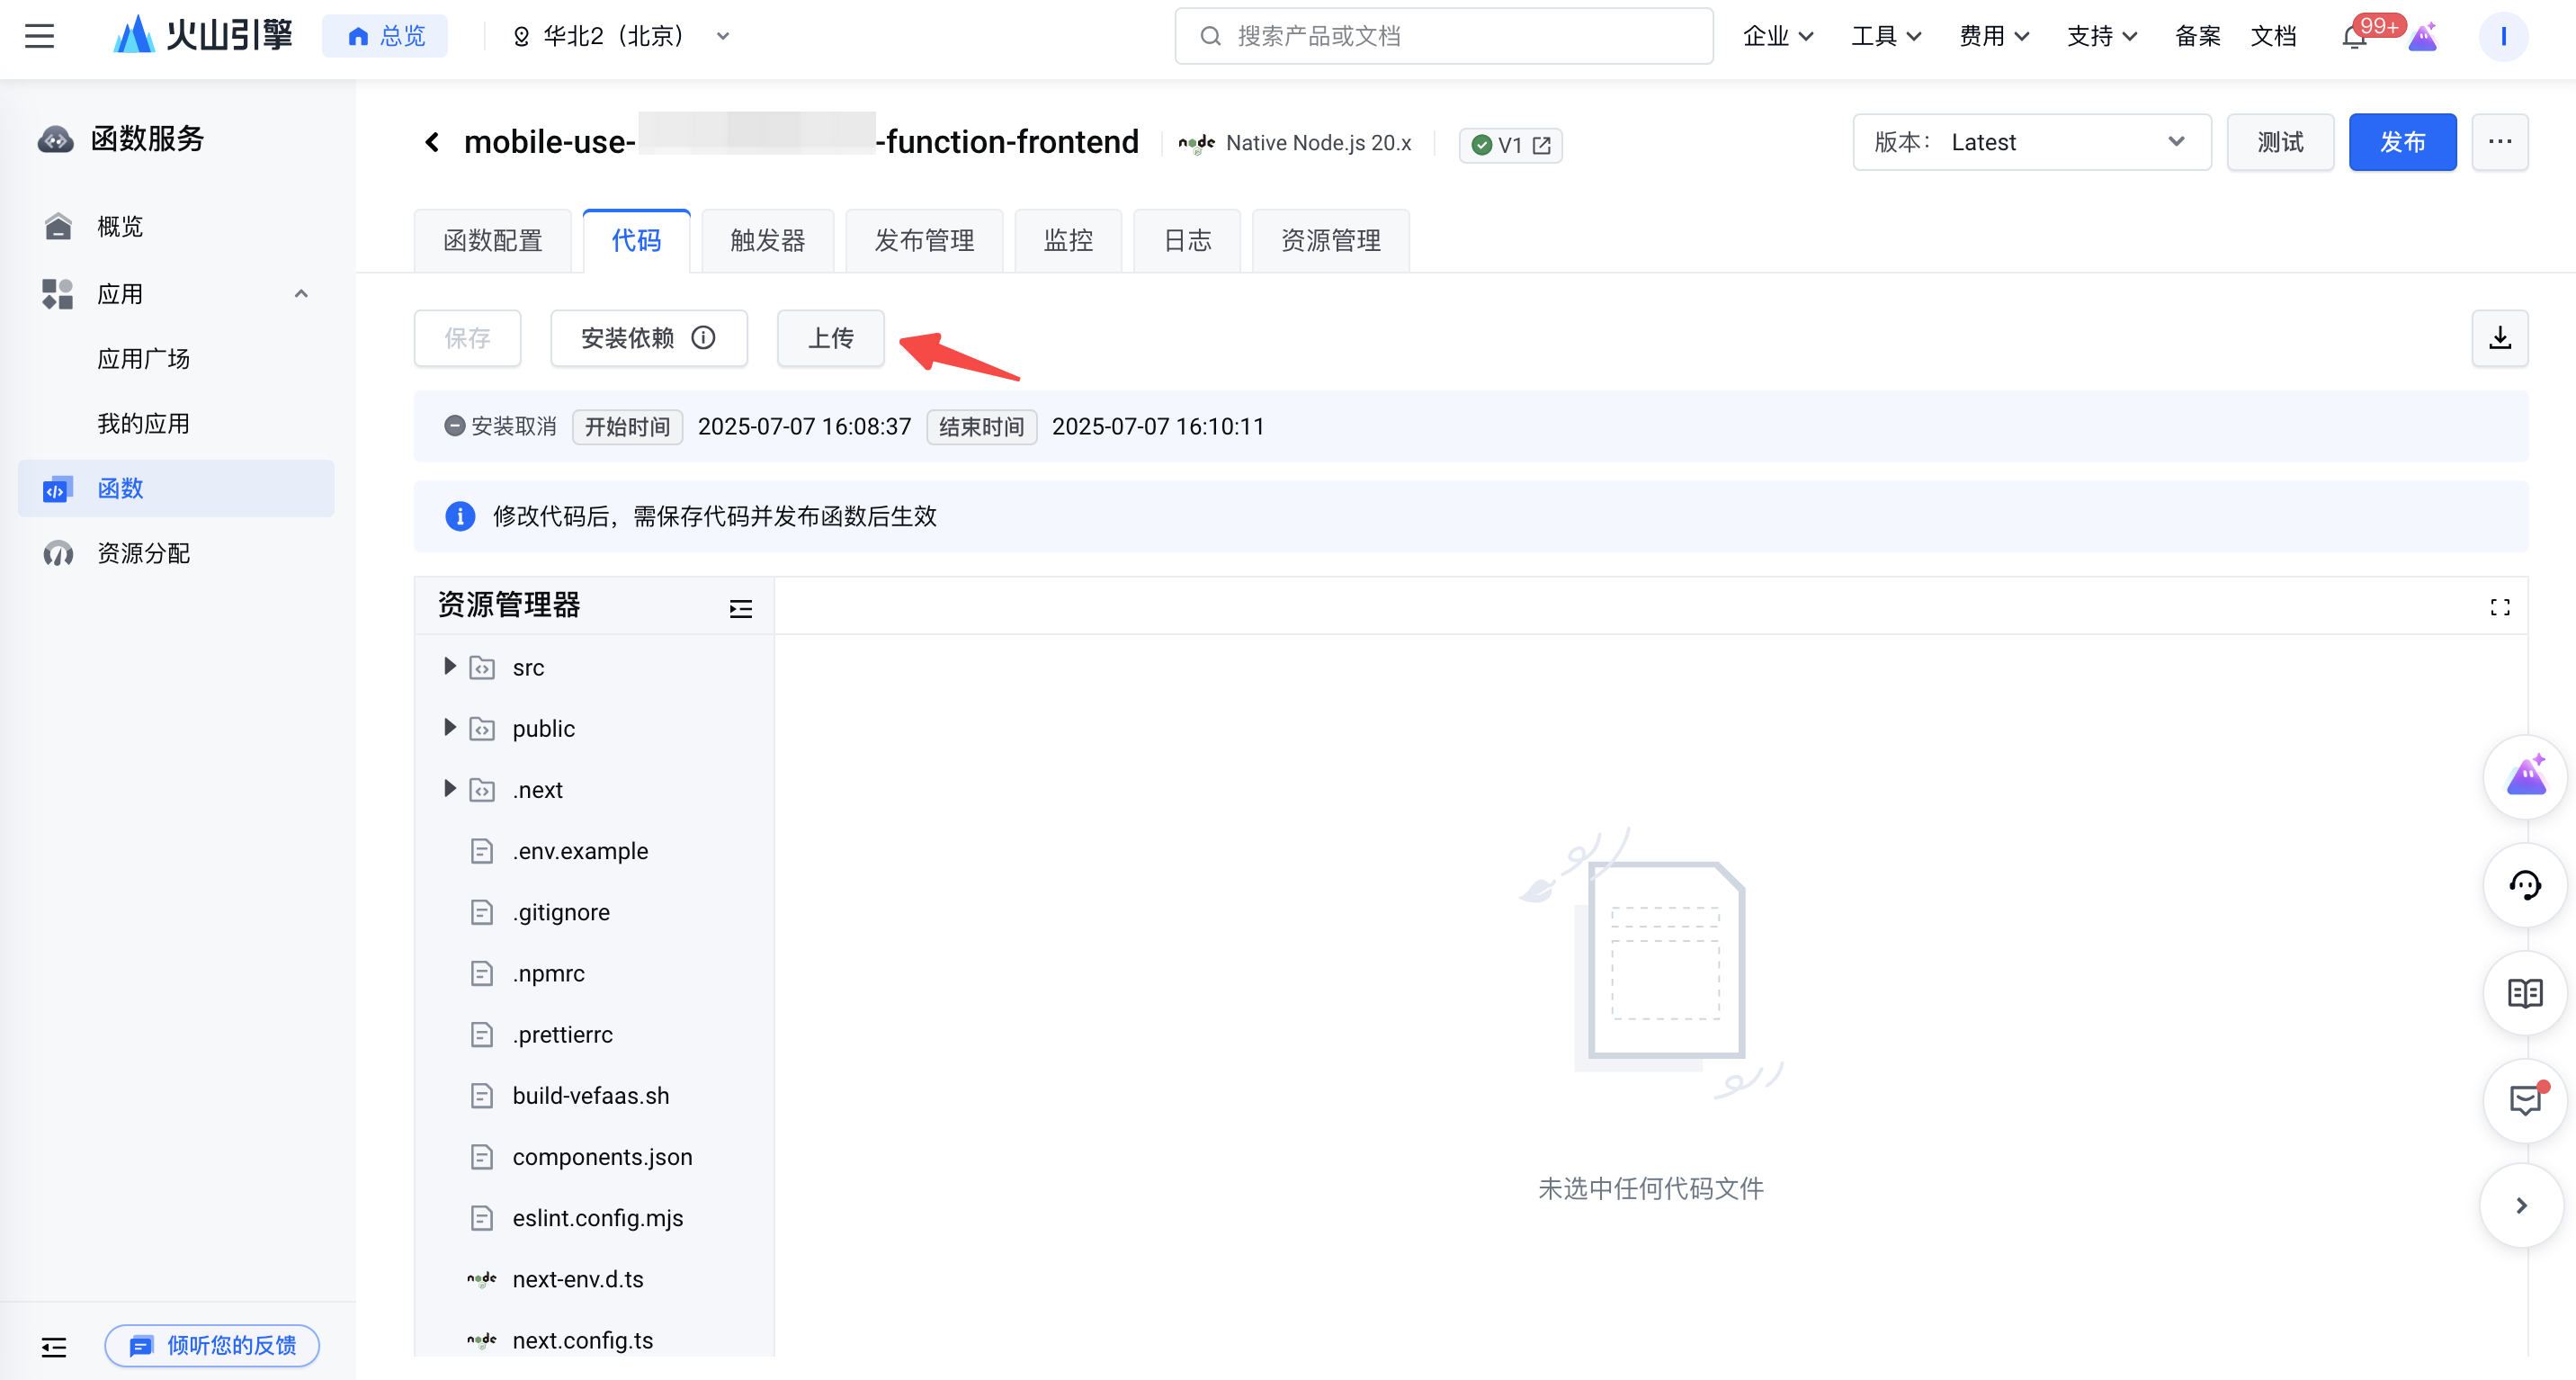Click the download code icon
Image resolution: width=2576 pixels, height=1380 pixels.
pos(2499,338)
